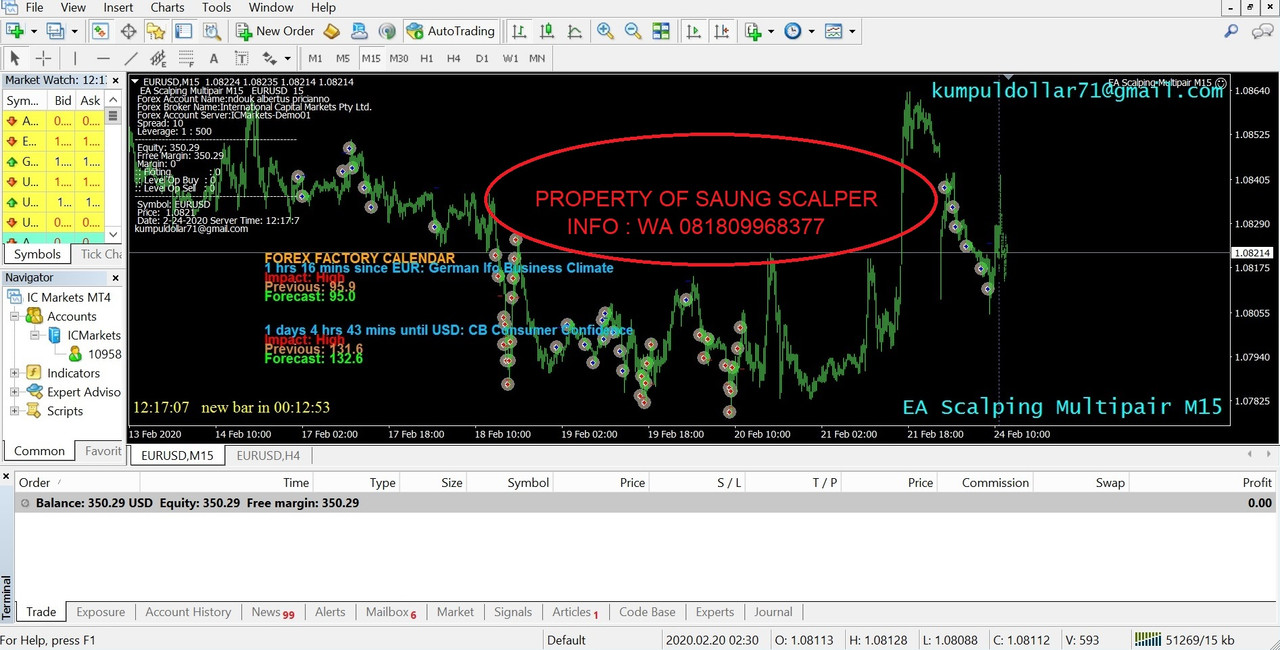
Task: Select the Fibonacci retracement tool
Action: tap(186, 58)
